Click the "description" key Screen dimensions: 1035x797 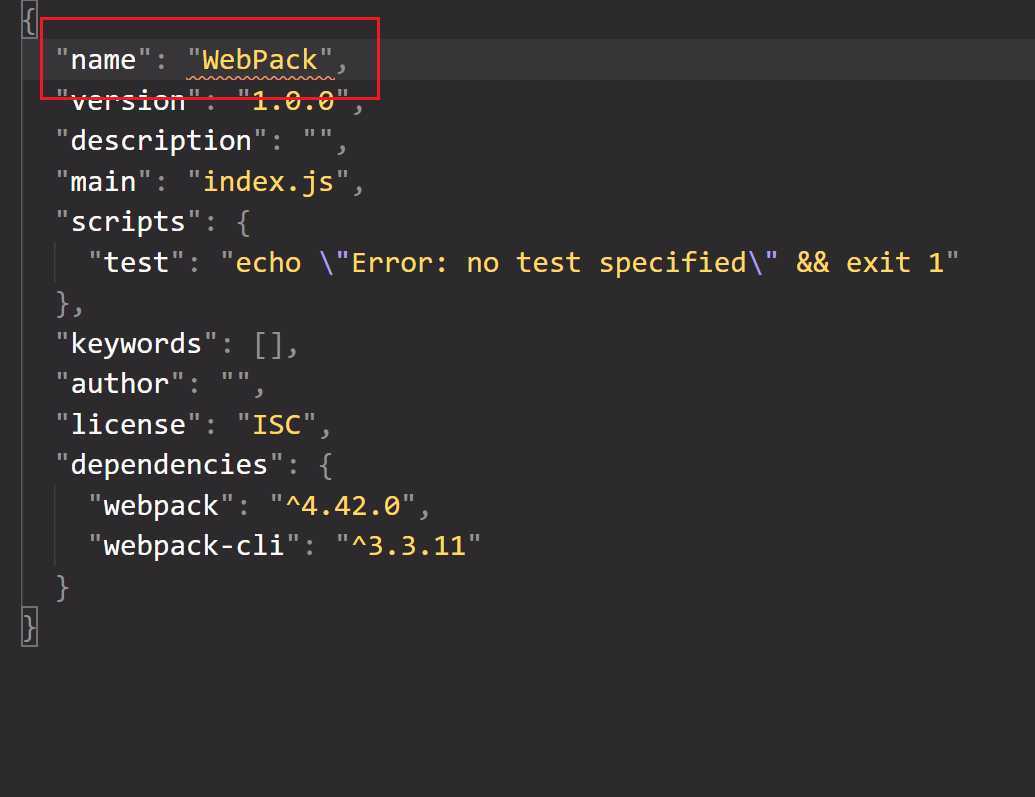tap(160, 141)
